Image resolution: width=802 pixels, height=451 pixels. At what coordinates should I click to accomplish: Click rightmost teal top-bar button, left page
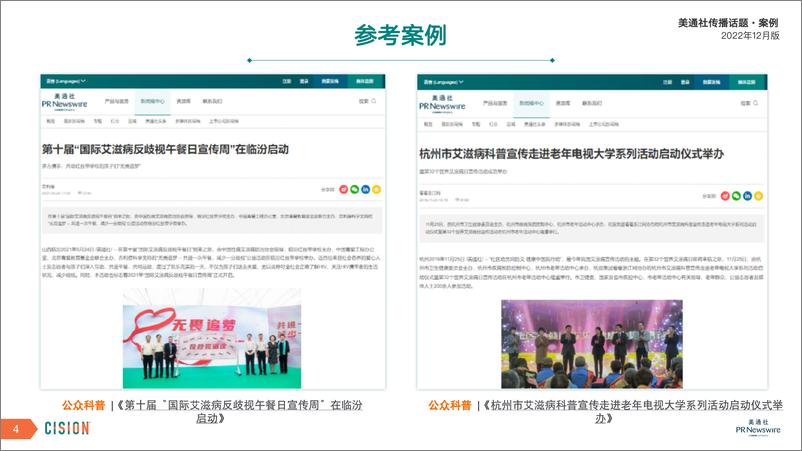(365, 81)
